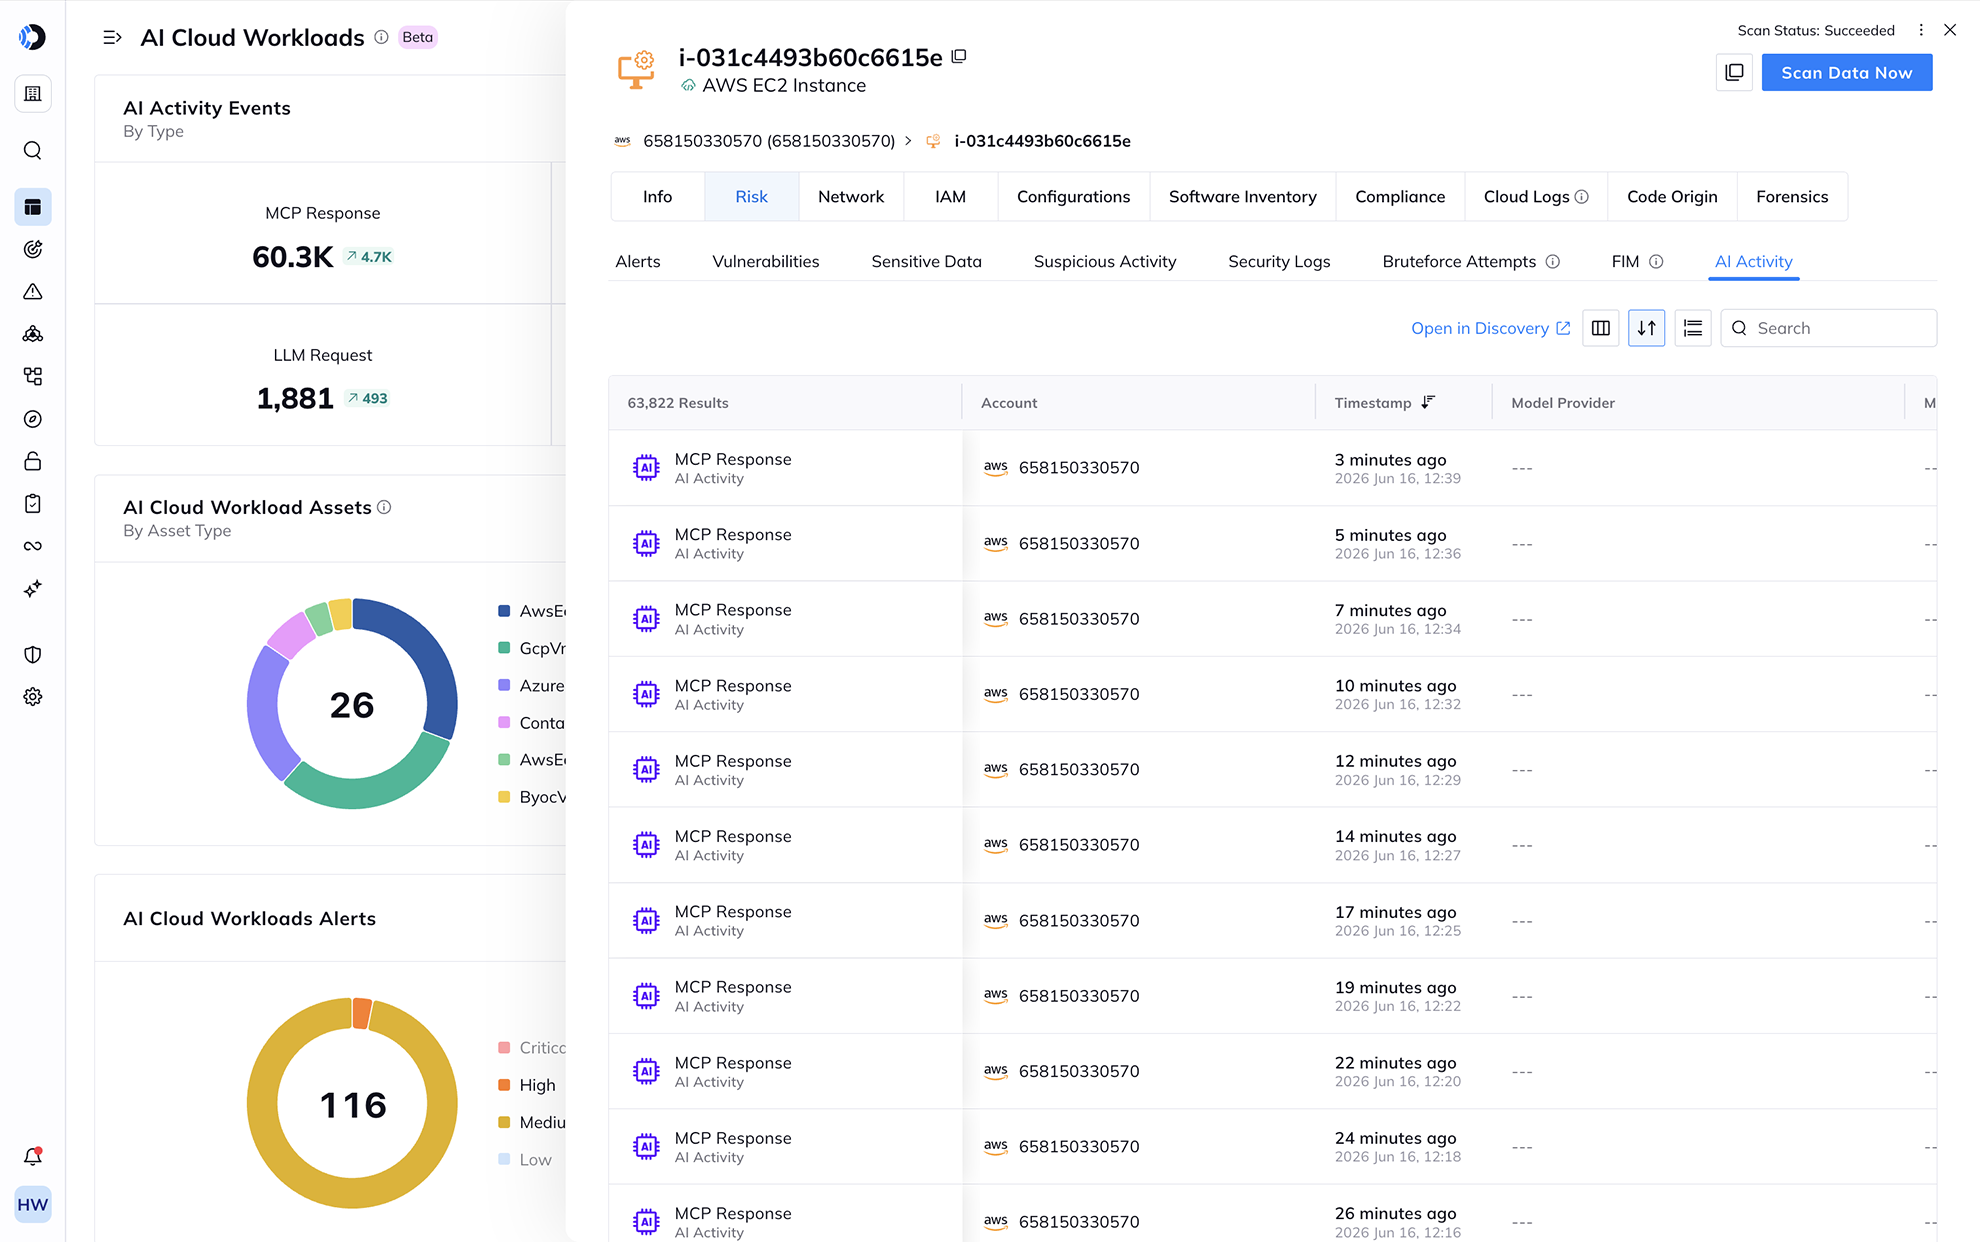Click the building inventory sidebar icon
Viewport: 1980px width, 1242px height.
coord(33,94)
